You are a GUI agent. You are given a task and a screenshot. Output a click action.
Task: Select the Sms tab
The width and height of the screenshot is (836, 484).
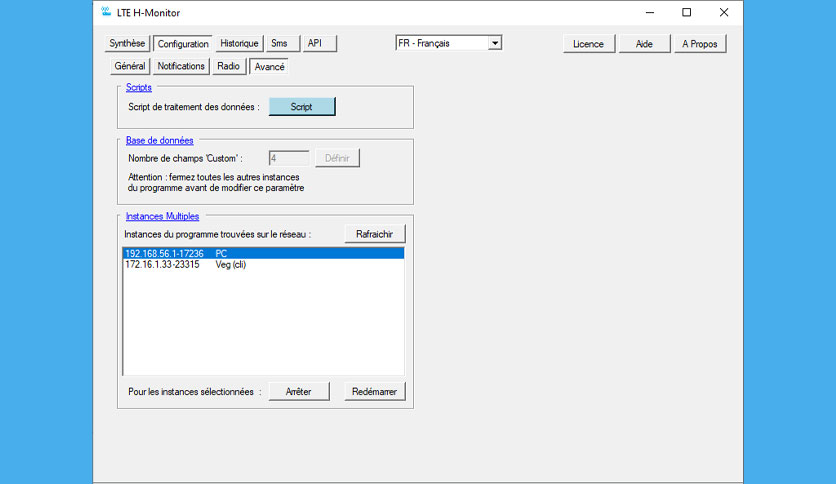coord(283,43)
